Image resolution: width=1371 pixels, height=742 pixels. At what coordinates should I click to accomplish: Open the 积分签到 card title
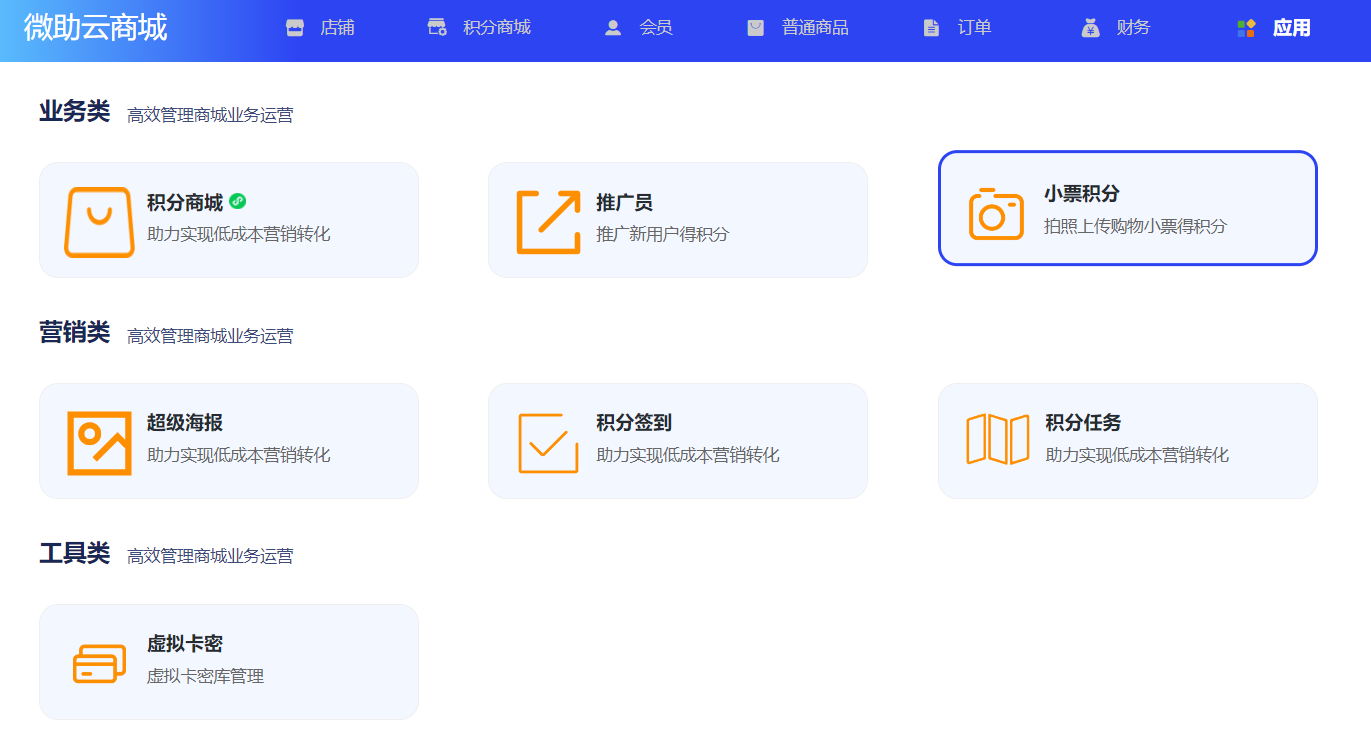click(x=634, y=423)
